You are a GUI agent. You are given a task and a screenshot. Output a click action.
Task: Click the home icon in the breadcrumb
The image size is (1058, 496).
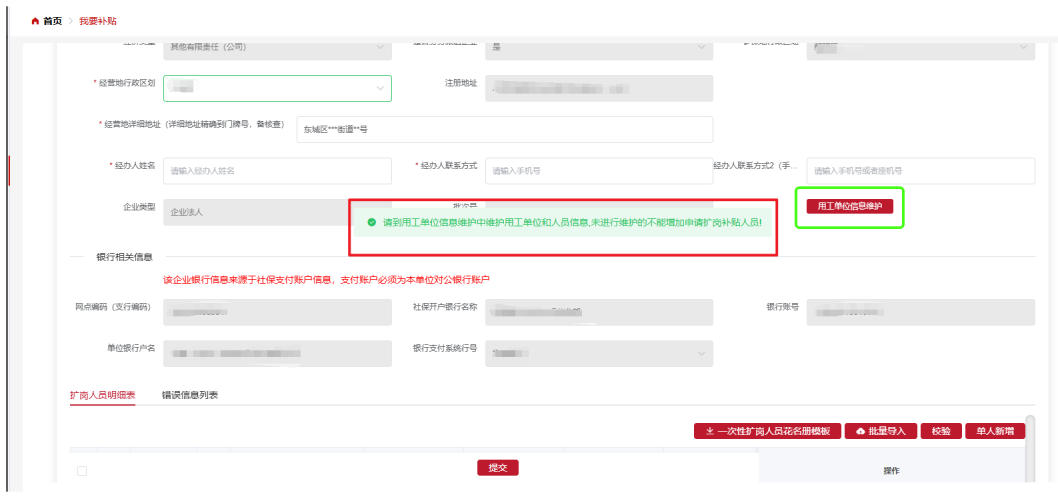(36, 21)
